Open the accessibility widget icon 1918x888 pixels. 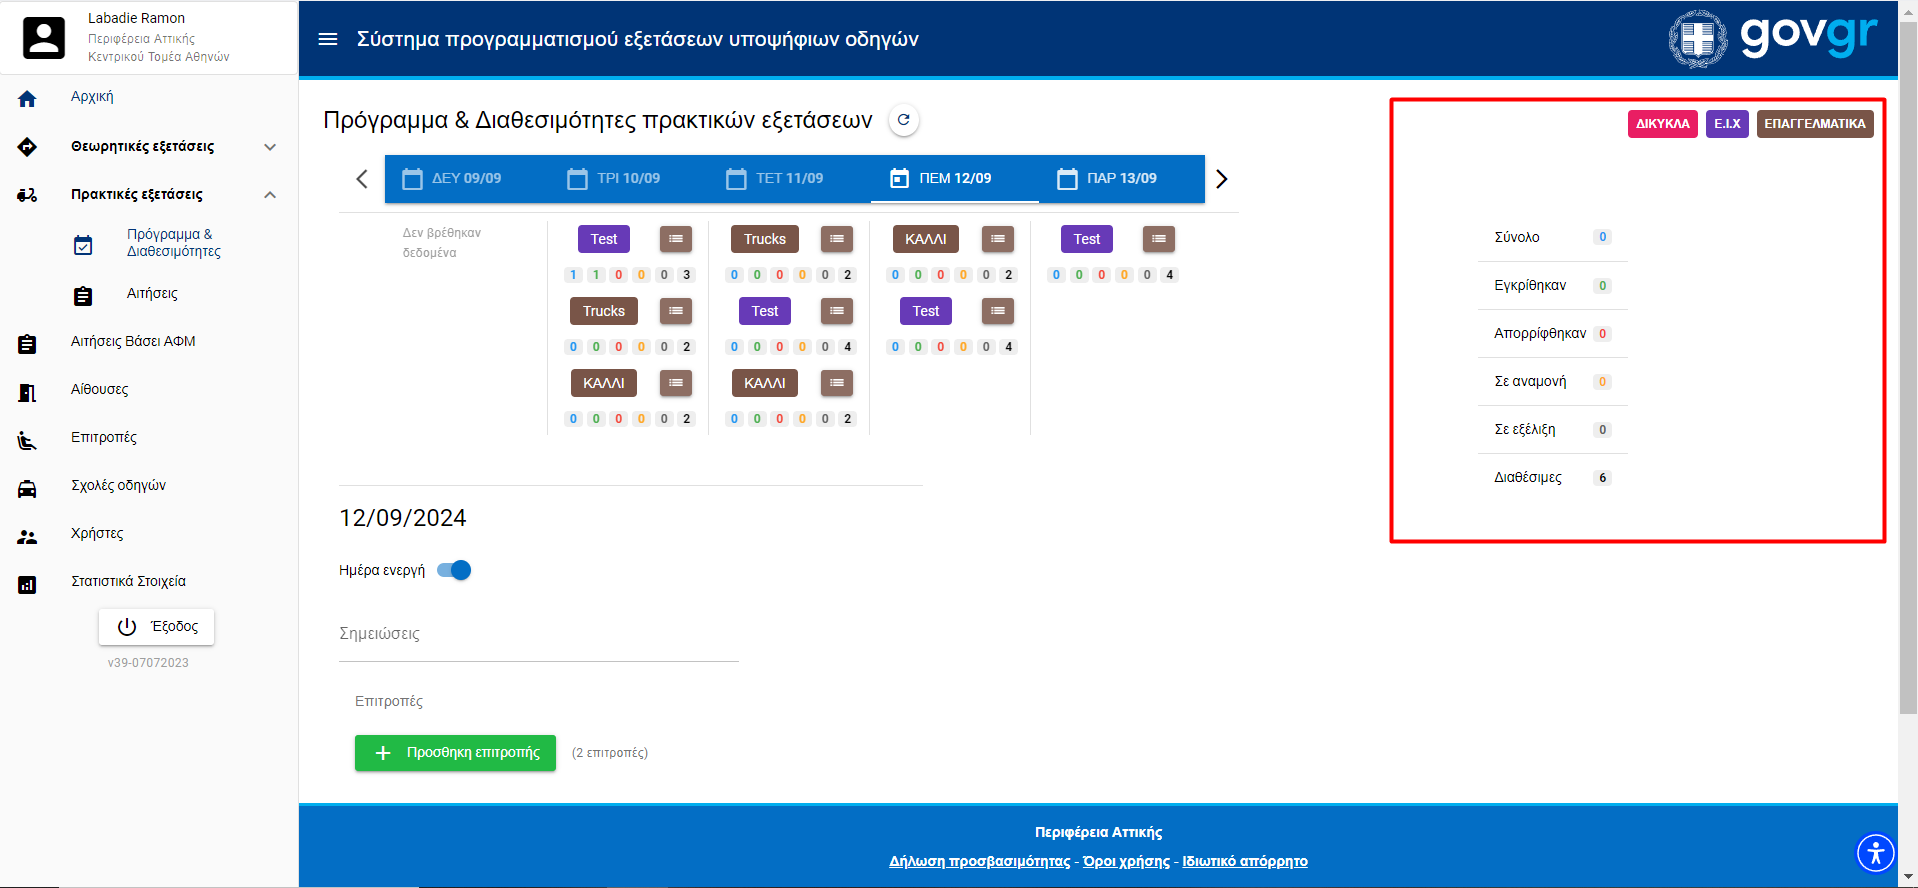(1875, 853)
